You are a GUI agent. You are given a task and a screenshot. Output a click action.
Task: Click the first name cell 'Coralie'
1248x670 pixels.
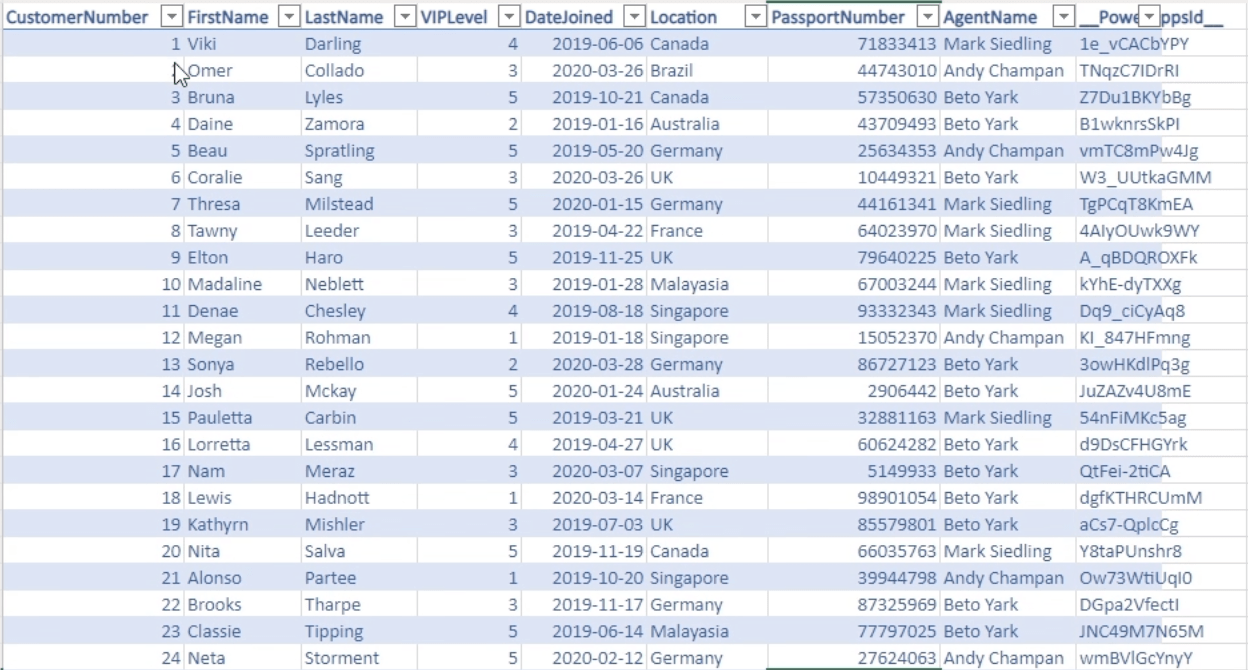click(x=242, y=177)
